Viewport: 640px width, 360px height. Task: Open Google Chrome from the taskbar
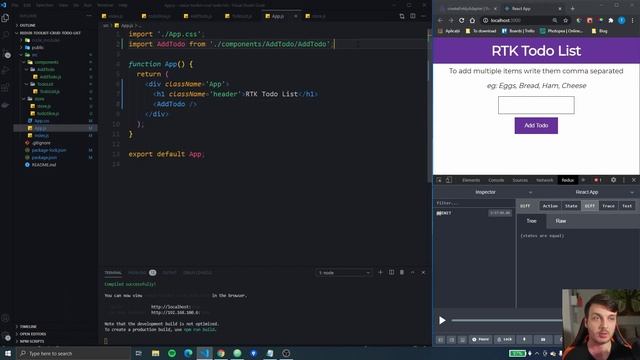tap(221, 353)
